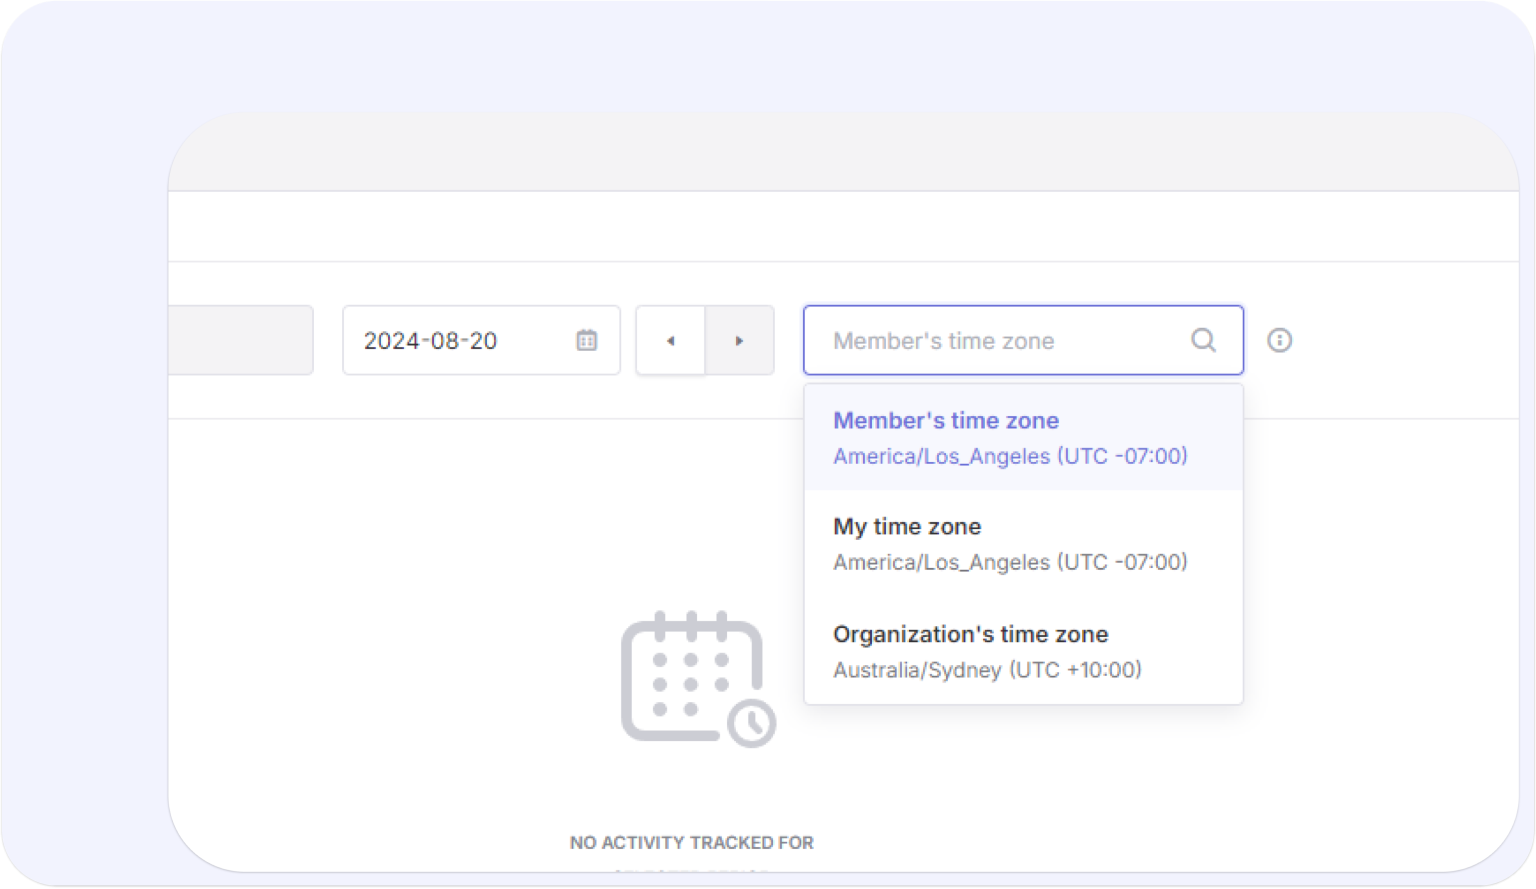Click the Australia/Sydney (UTC +10:00) subtitle
The width and height of the screenshot is (1536, 889).
click(987, 670)
